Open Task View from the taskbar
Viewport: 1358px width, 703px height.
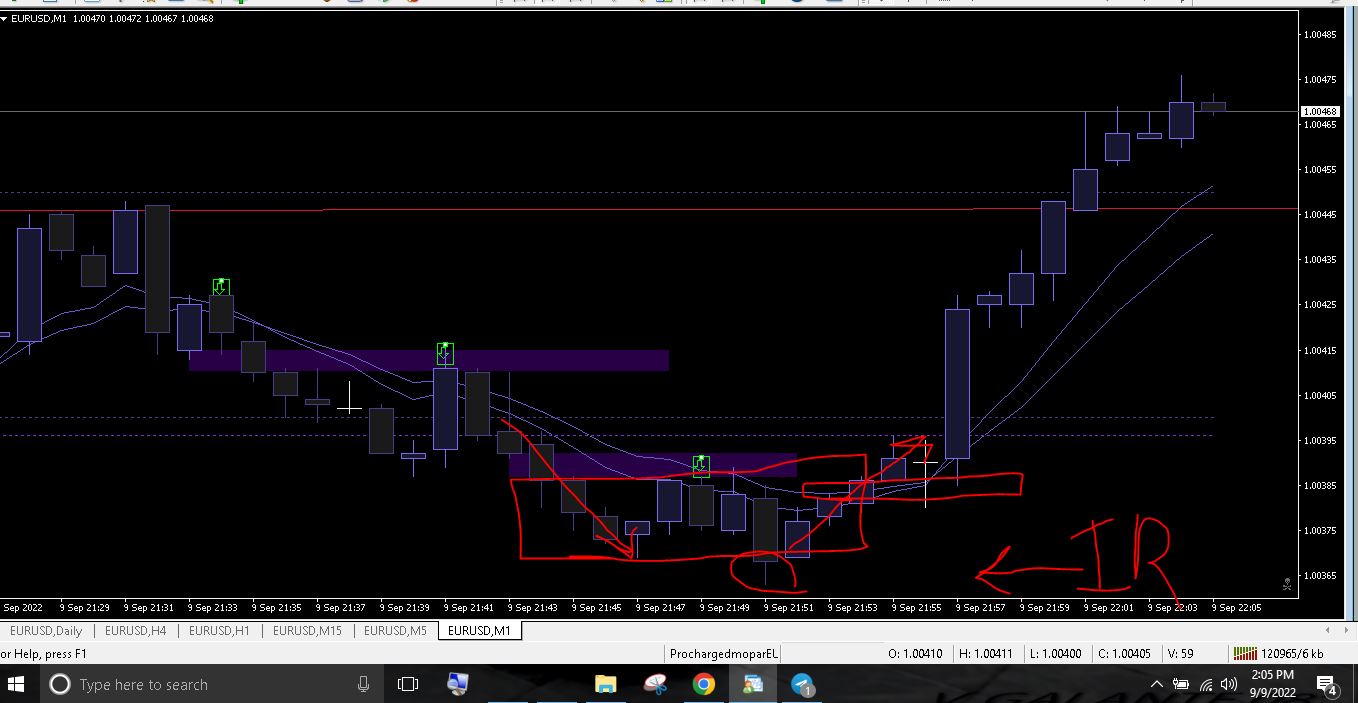407,684
